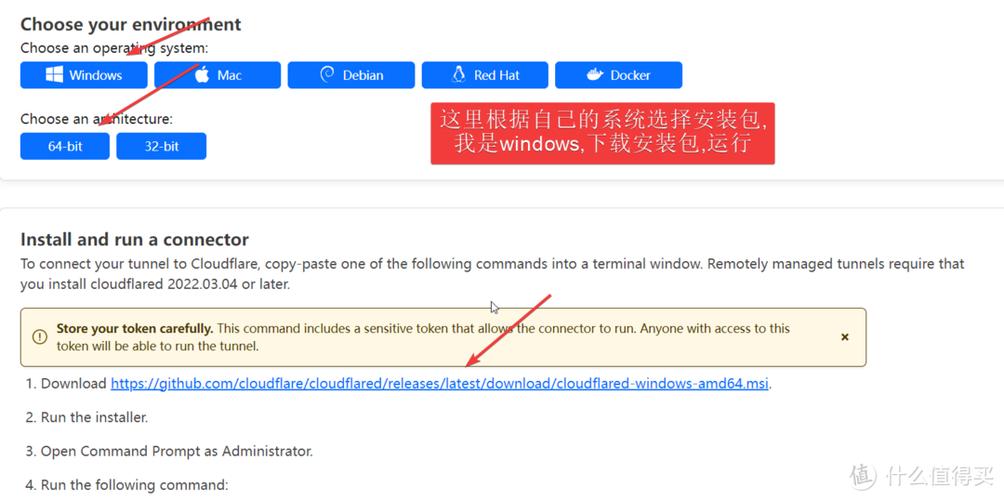Click the Debian swirl icon
Screen dimensions: 1004x500
[327, 75]
